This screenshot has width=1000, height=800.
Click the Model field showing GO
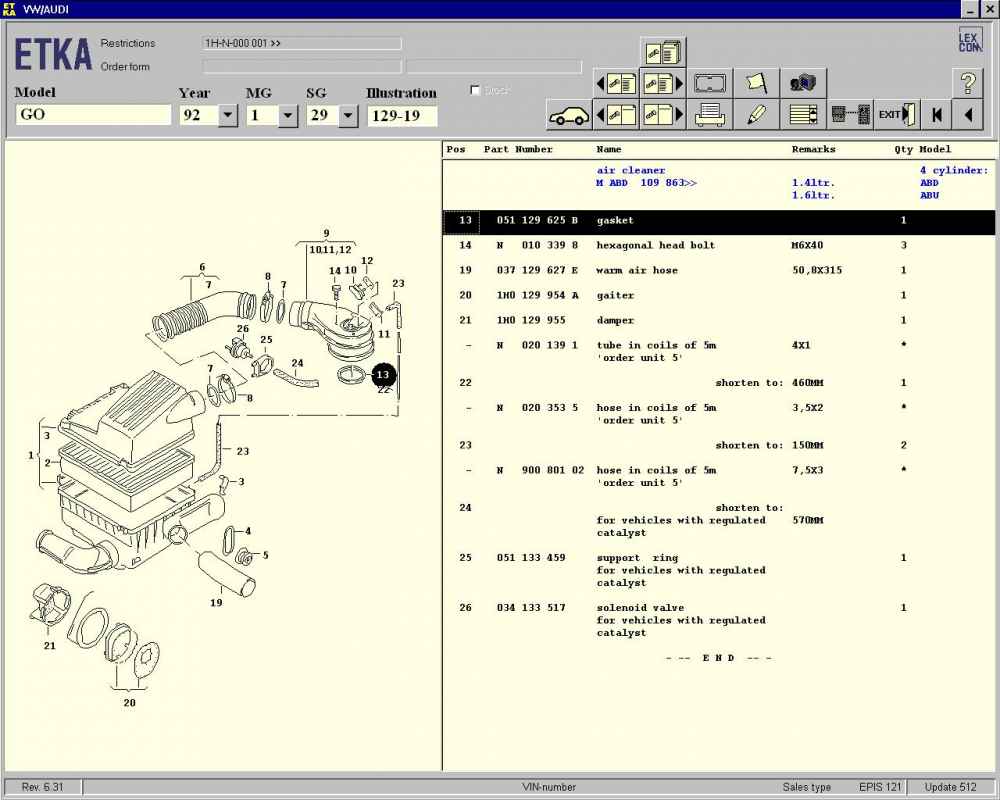point(93,115)
